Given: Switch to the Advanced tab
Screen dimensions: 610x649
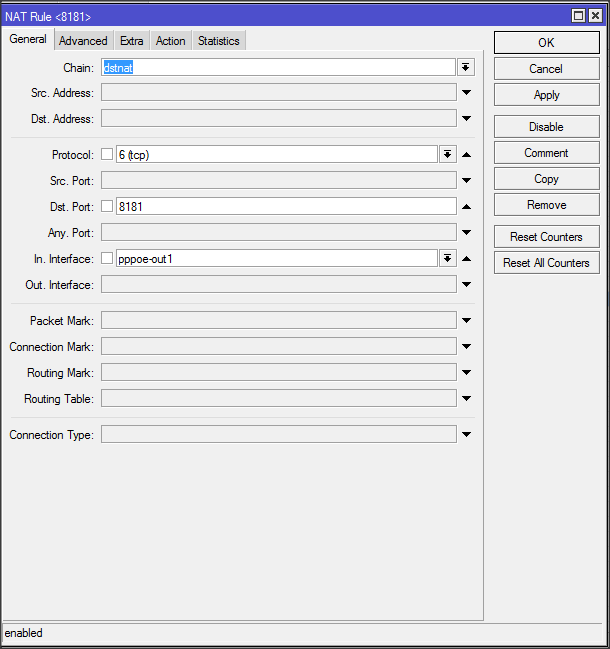Looking at the screenshot, I should [83, 41].
